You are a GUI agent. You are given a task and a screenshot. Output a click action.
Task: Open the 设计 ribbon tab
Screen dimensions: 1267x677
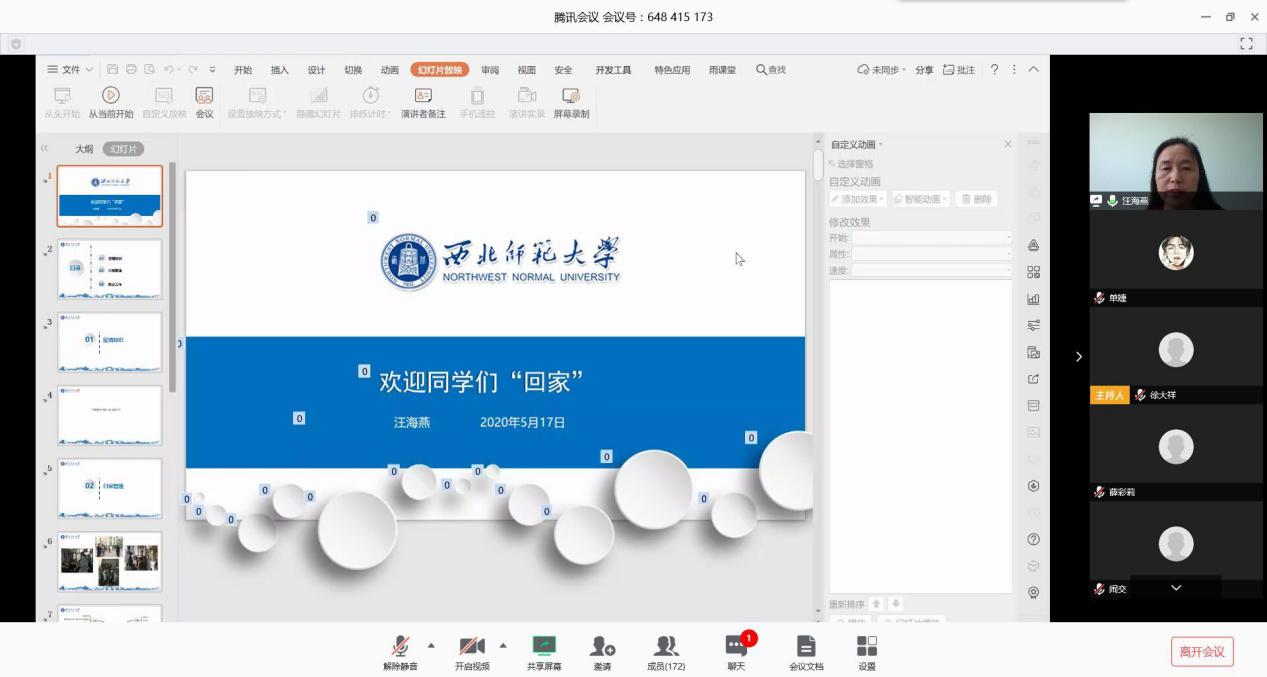[x=317, y=70]
